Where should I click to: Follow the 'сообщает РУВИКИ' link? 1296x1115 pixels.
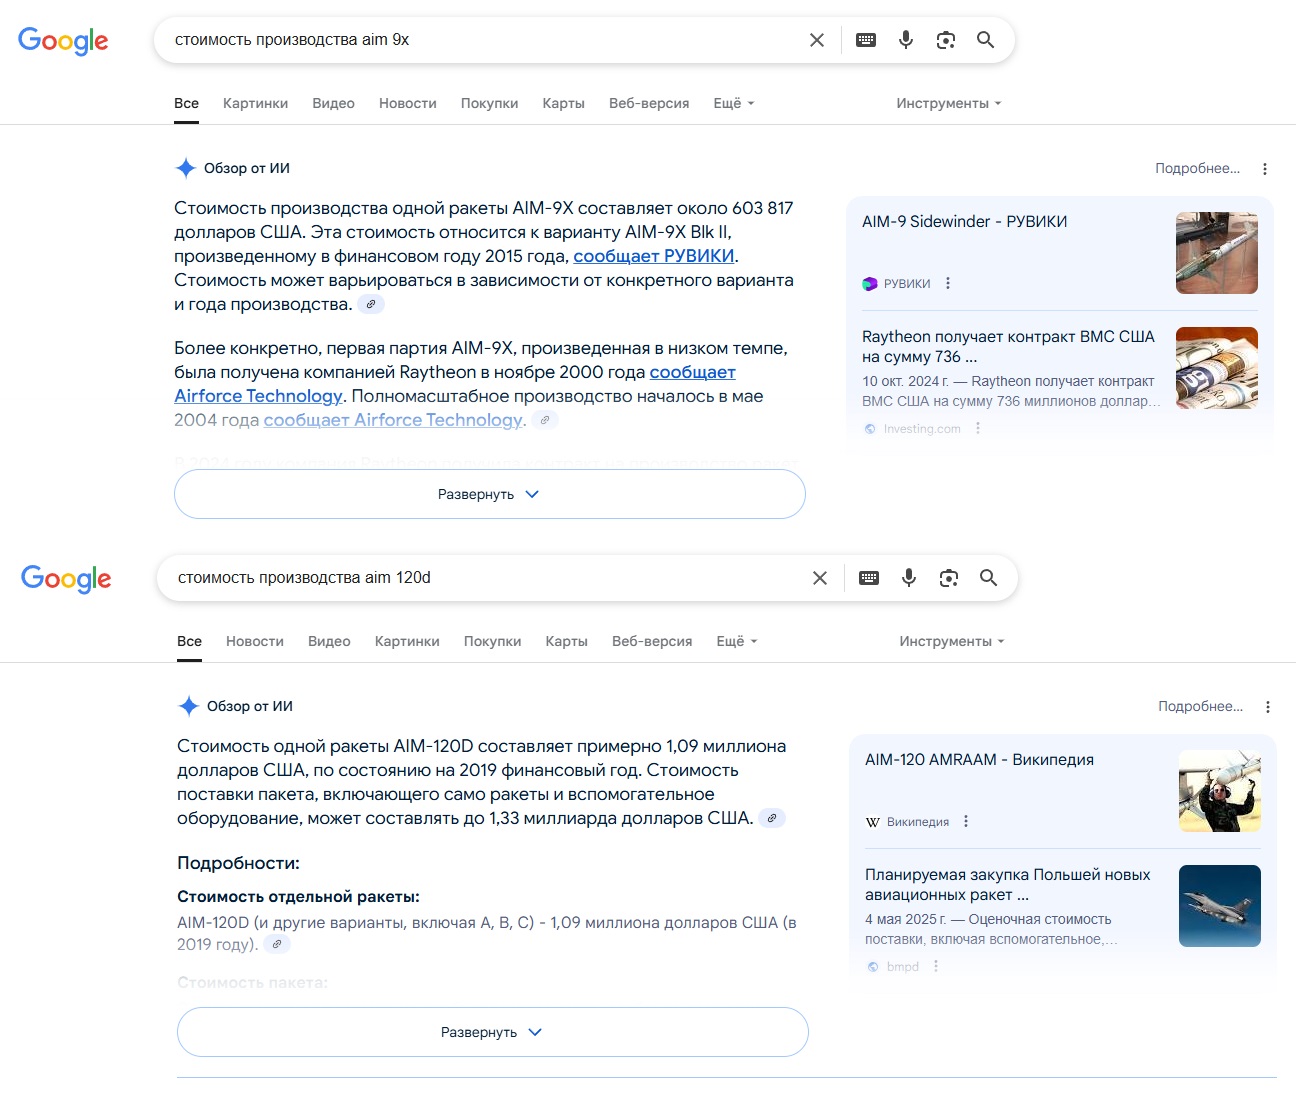tap(654, 256)
